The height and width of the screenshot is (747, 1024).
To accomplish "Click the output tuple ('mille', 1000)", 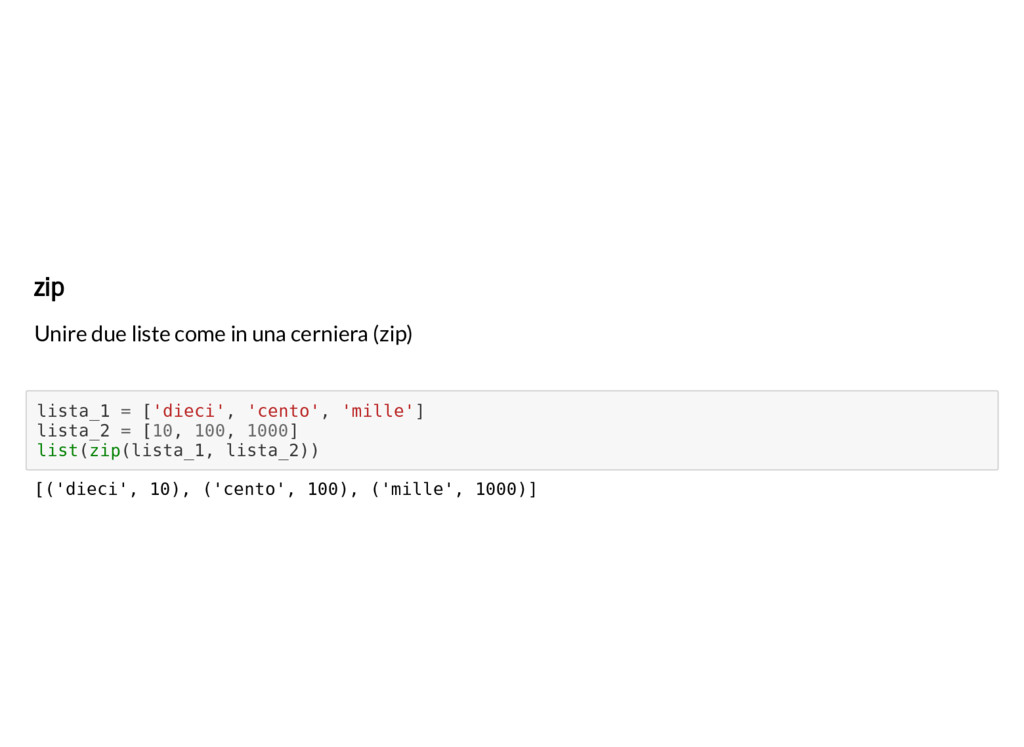I will coord(449,489).
